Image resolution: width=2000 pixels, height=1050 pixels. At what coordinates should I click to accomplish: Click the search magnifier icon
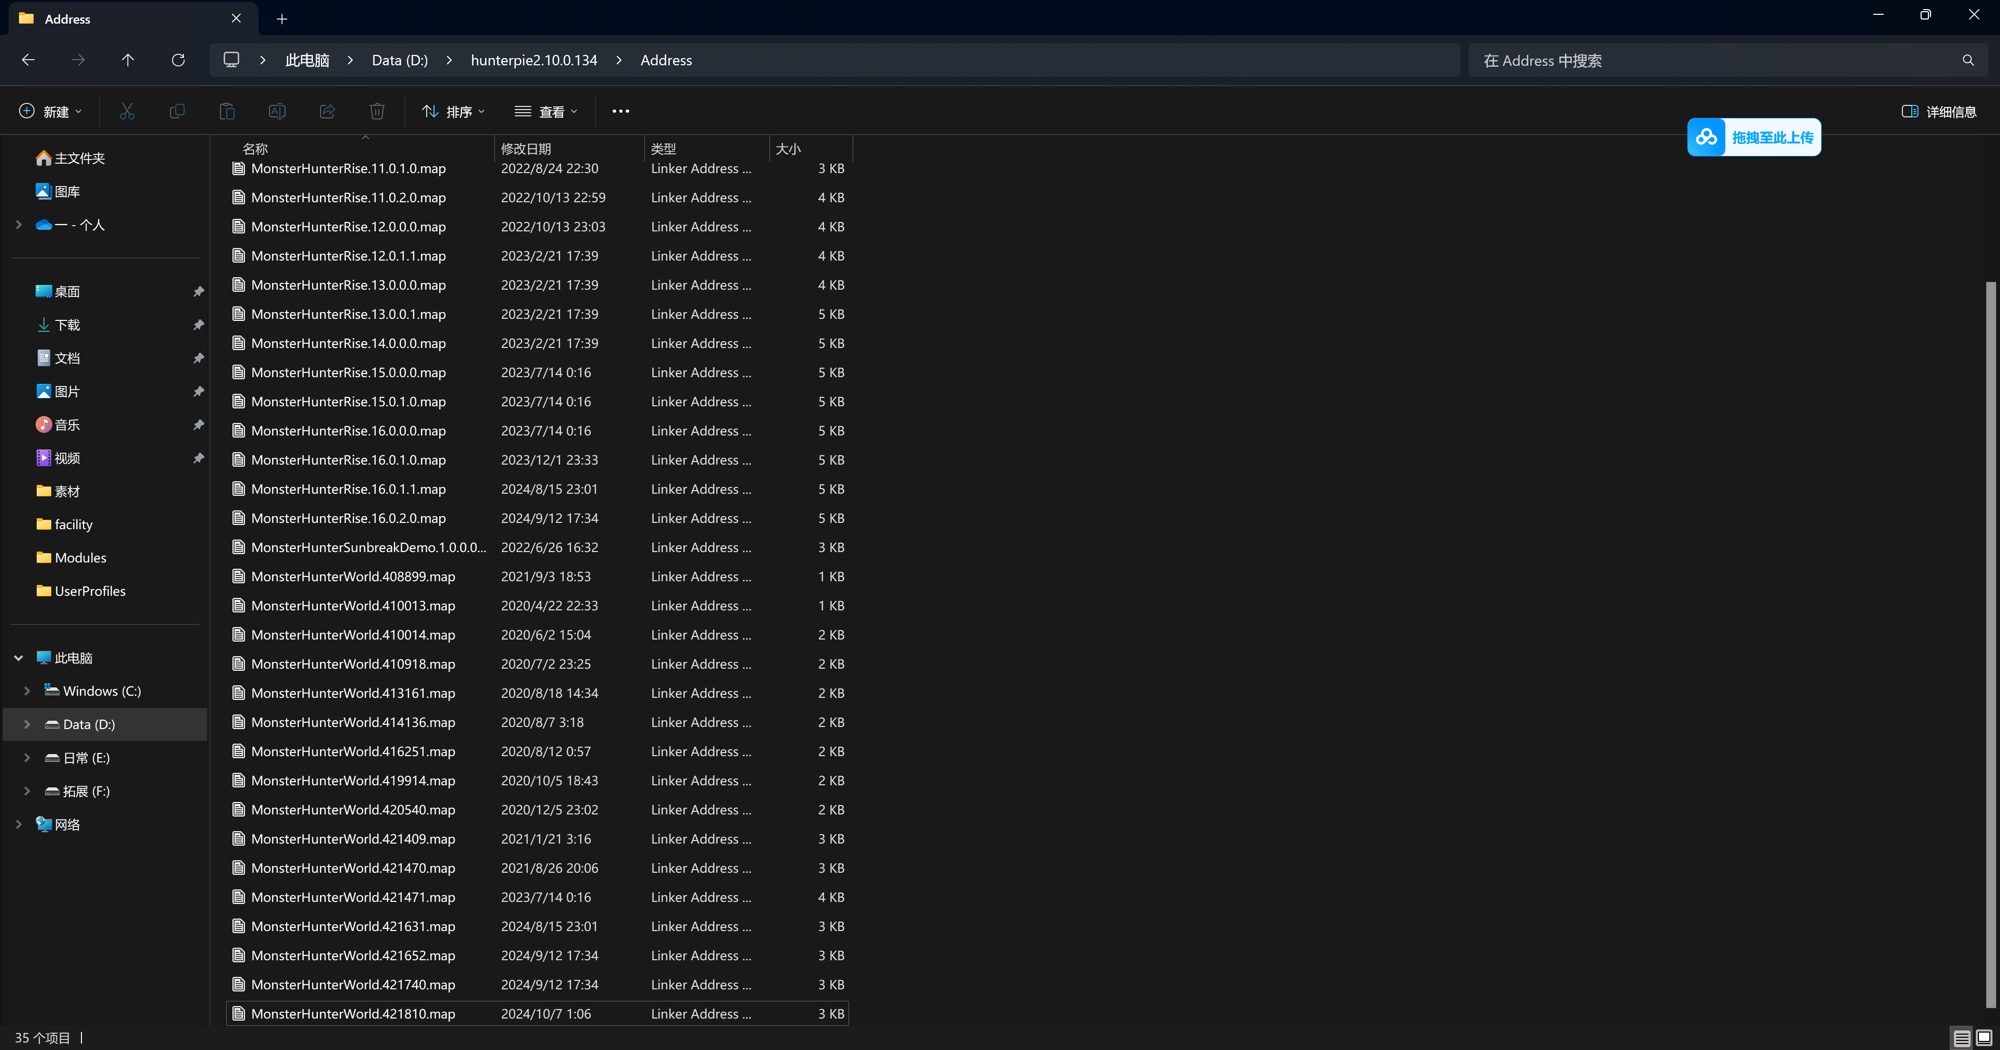pyautogui.click(x=1968, y=60)
